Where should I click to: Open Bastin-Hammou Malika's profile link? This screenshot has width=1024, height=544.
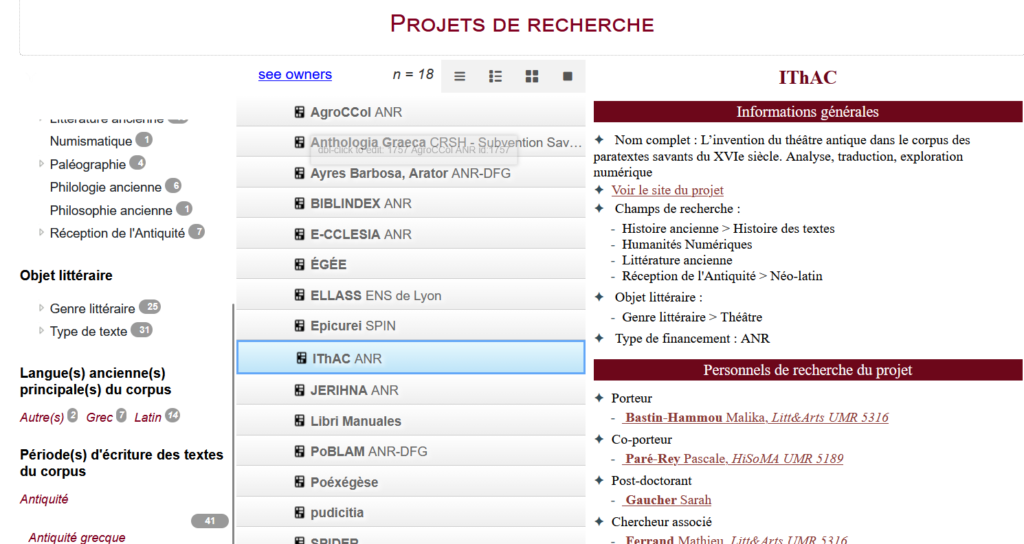755,417
